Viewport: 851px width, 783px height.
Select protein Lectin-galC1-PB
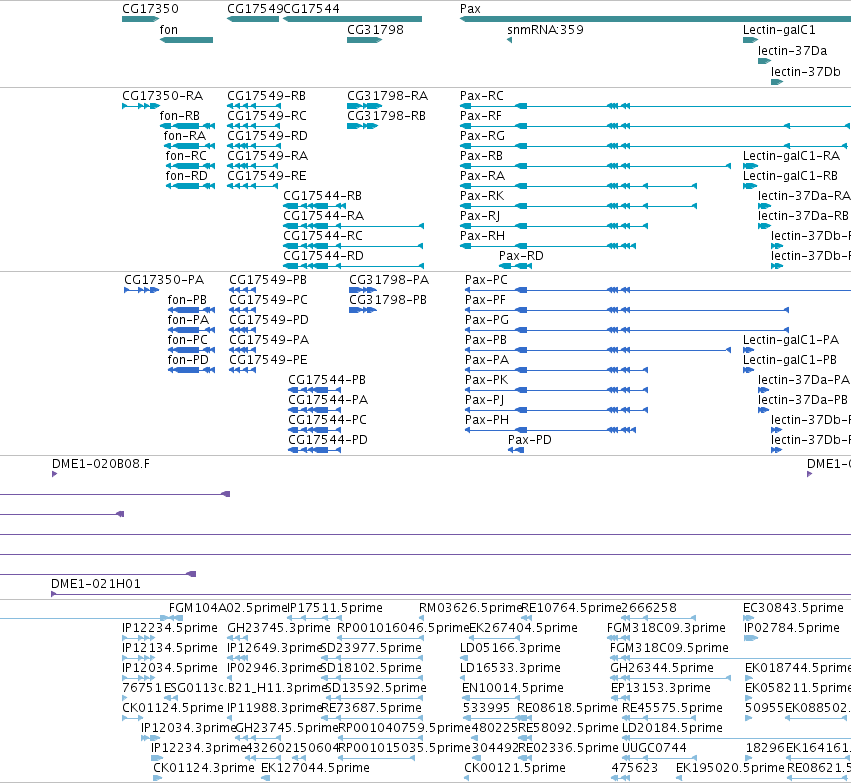[x=748, y=370]
